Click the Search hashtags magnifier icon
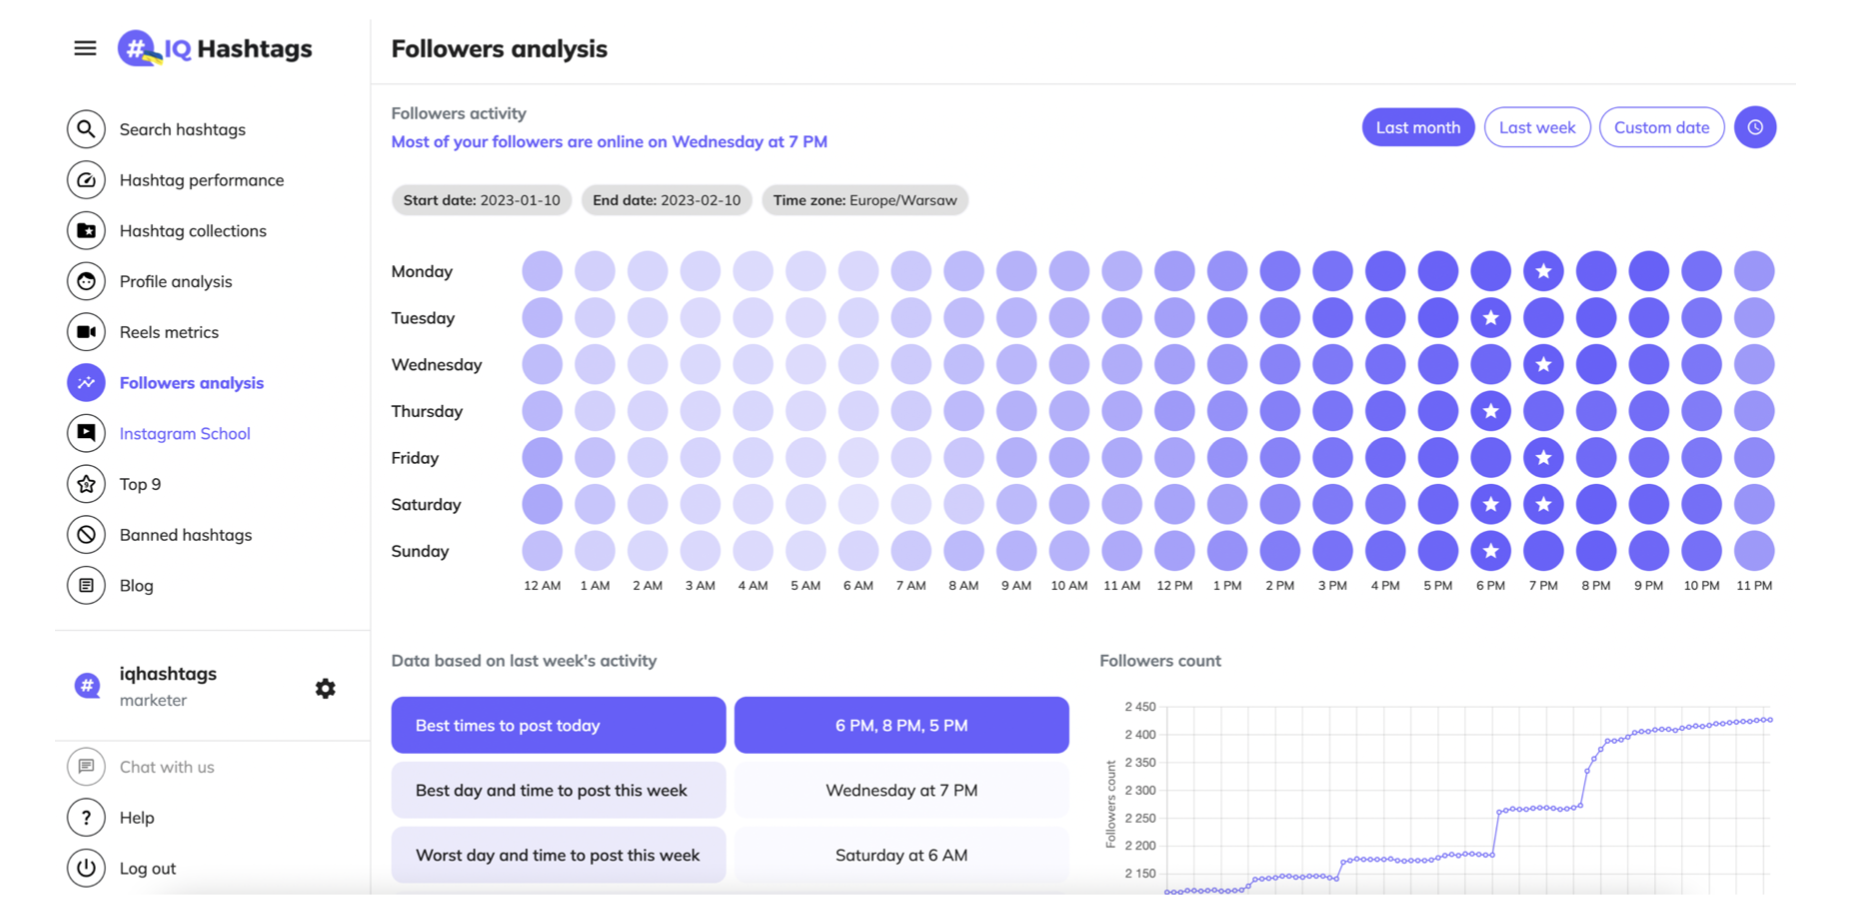1876x910 pixels. 86,129
